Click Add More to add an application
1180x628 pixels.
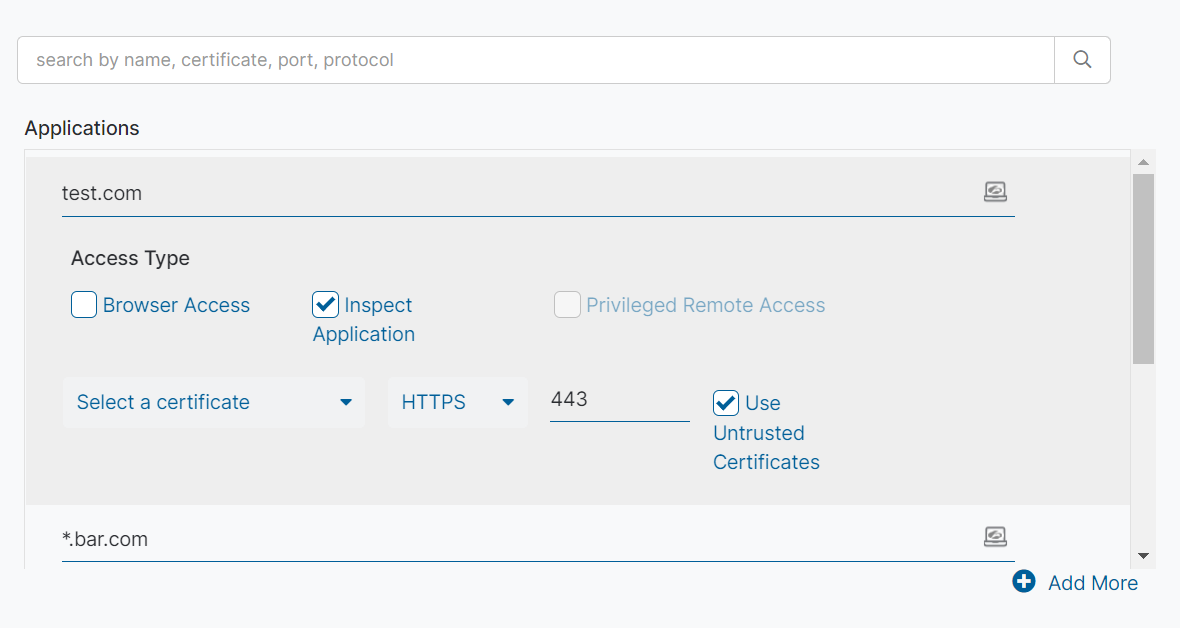tap(1092, 582)
